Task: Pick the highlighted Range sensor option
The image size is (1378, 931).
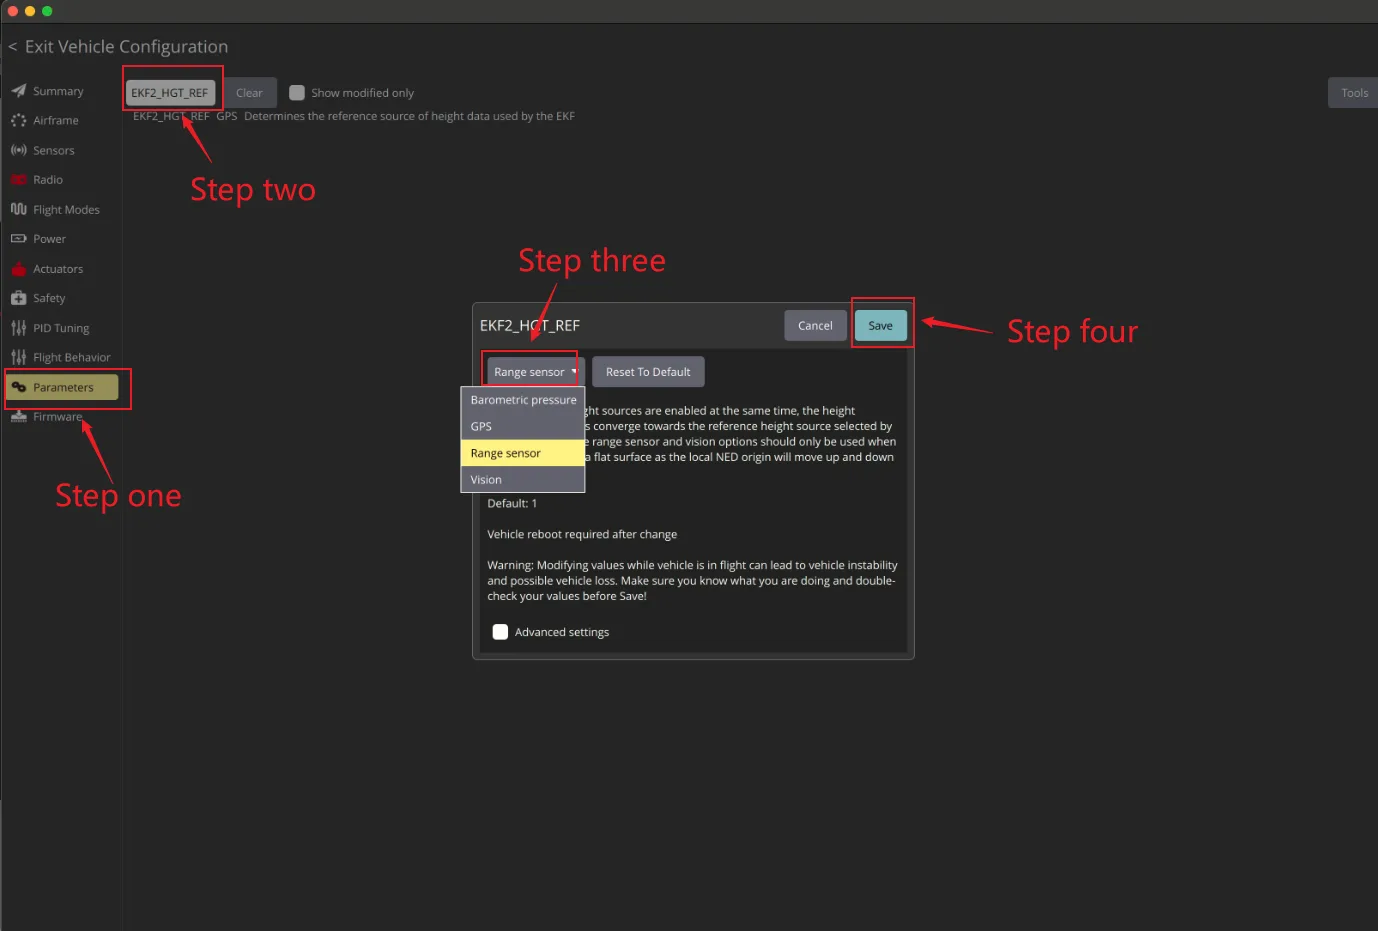Action: pyautogui.click(x=523, y=453)
